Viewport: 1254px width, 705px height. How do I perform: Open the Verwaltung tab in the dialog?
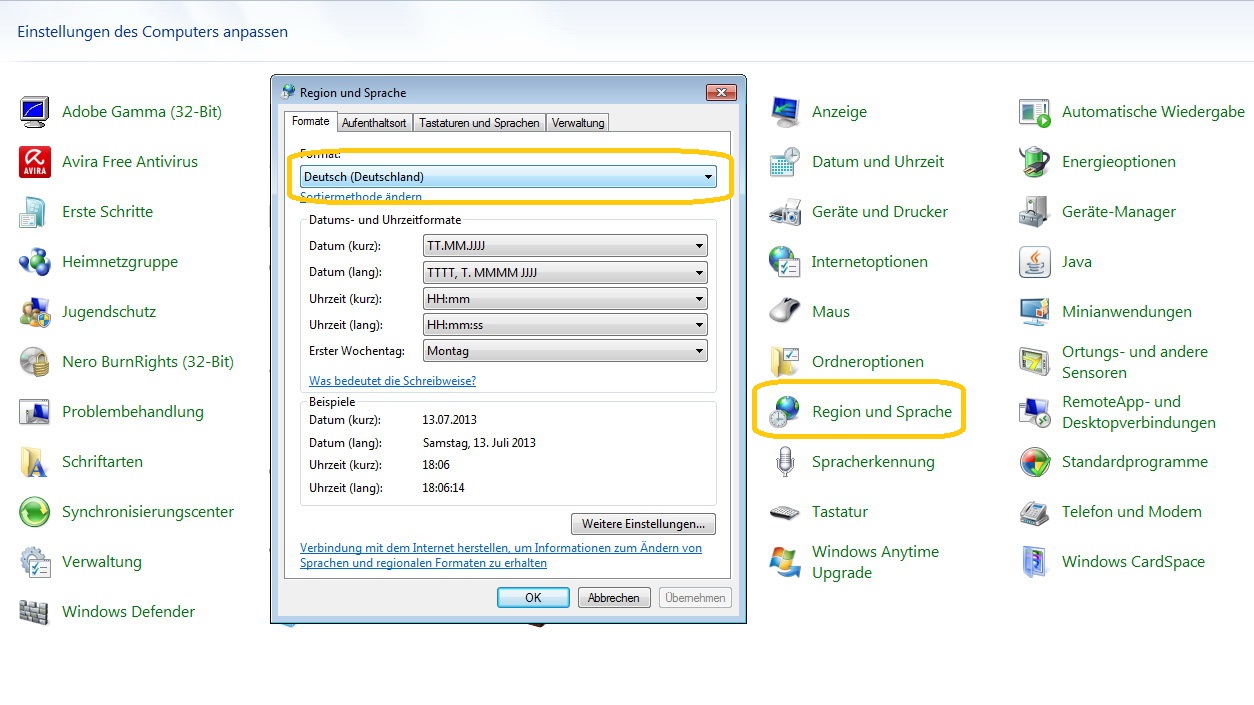[578, 123]
